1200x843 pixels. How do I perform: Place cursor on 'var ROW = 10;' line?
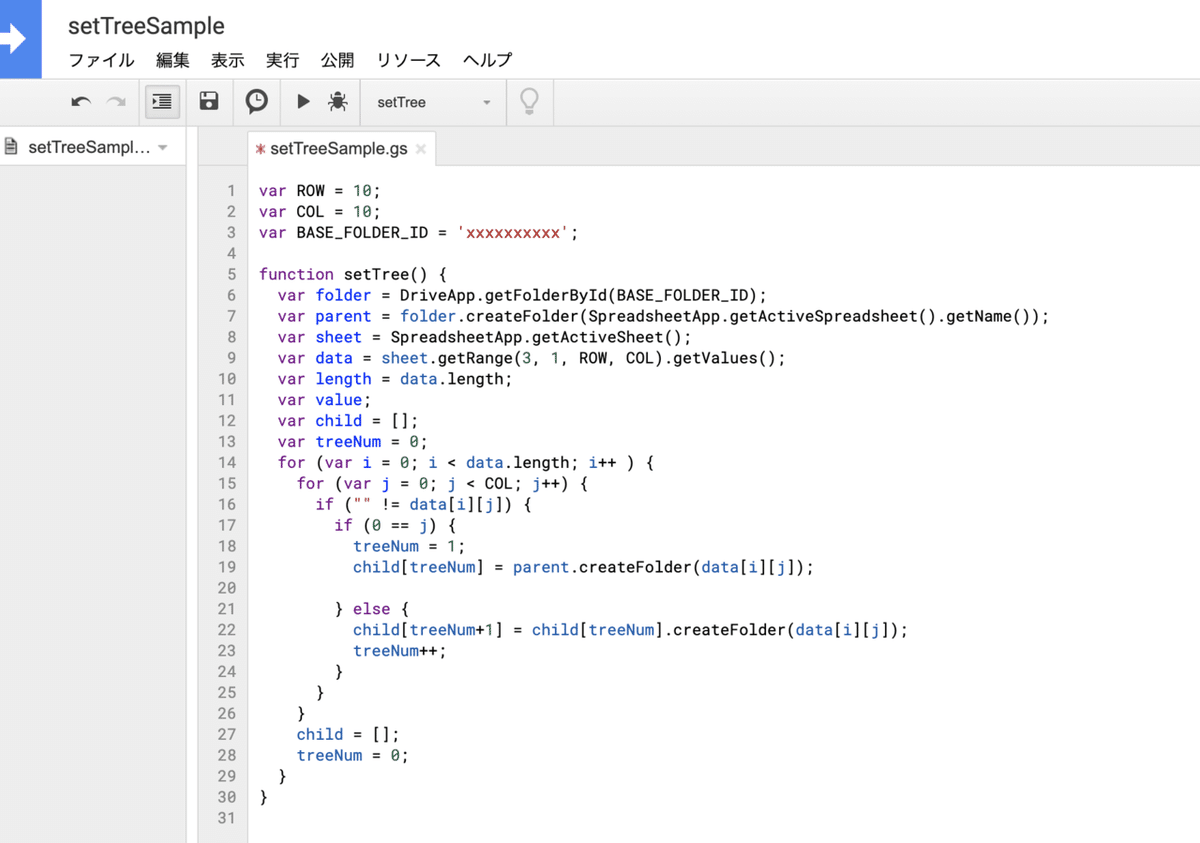click(x=320, y=190)
